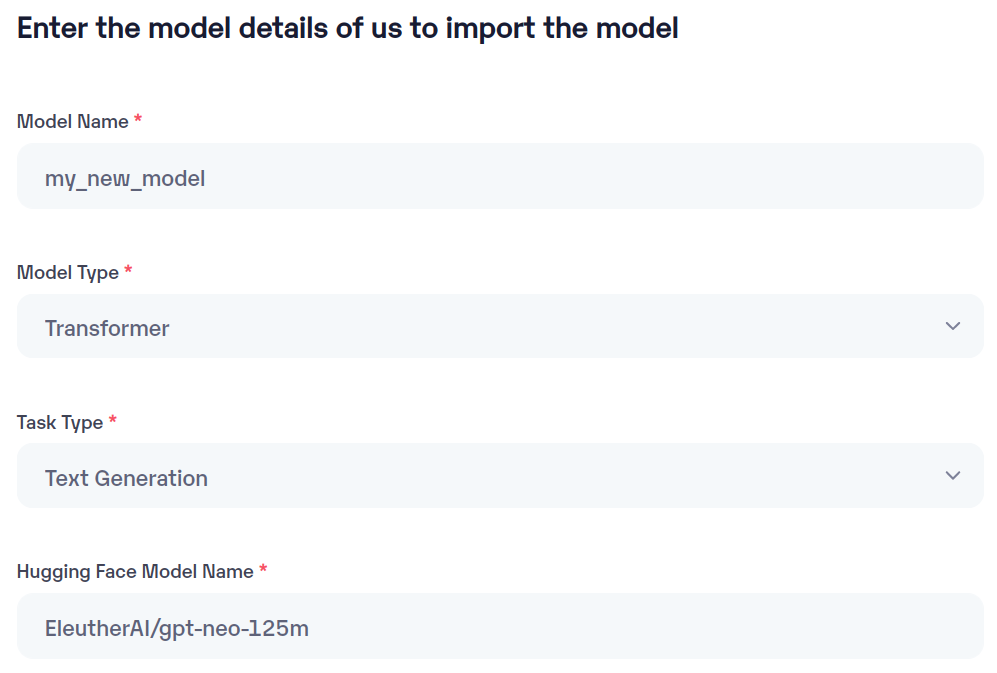This screenshot has width=997, height=673.
Task: Click the word "Enter" in the heading
Action: (53, 28)
